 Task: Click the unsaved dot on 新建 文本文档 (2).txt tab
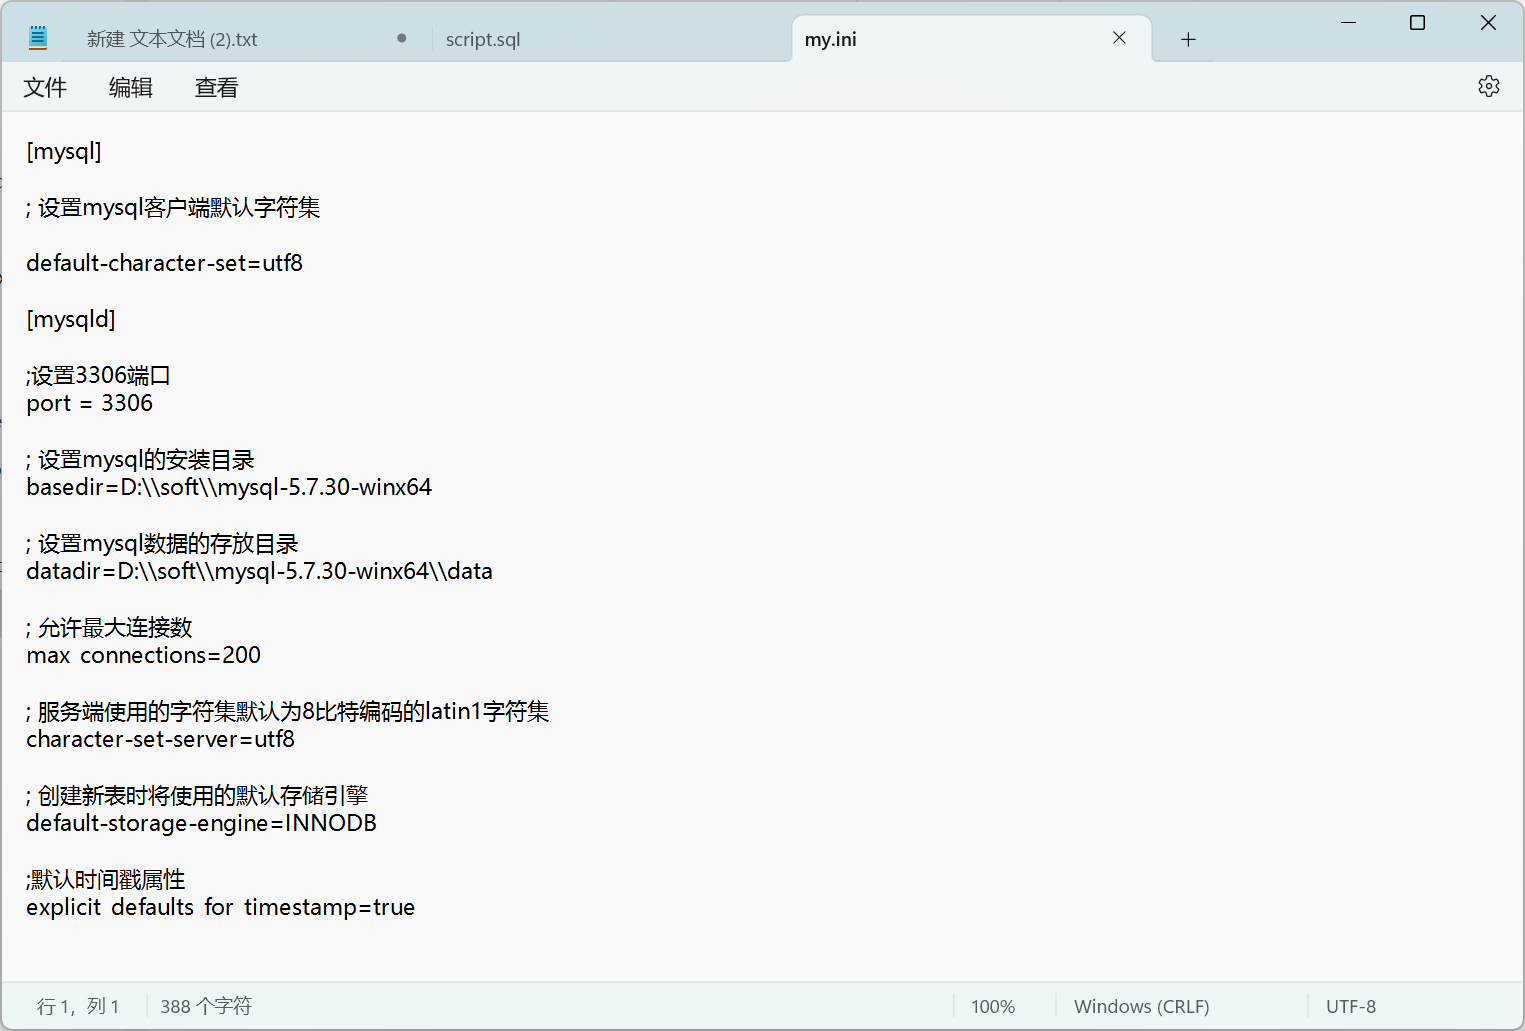click(x=401, y=38)
